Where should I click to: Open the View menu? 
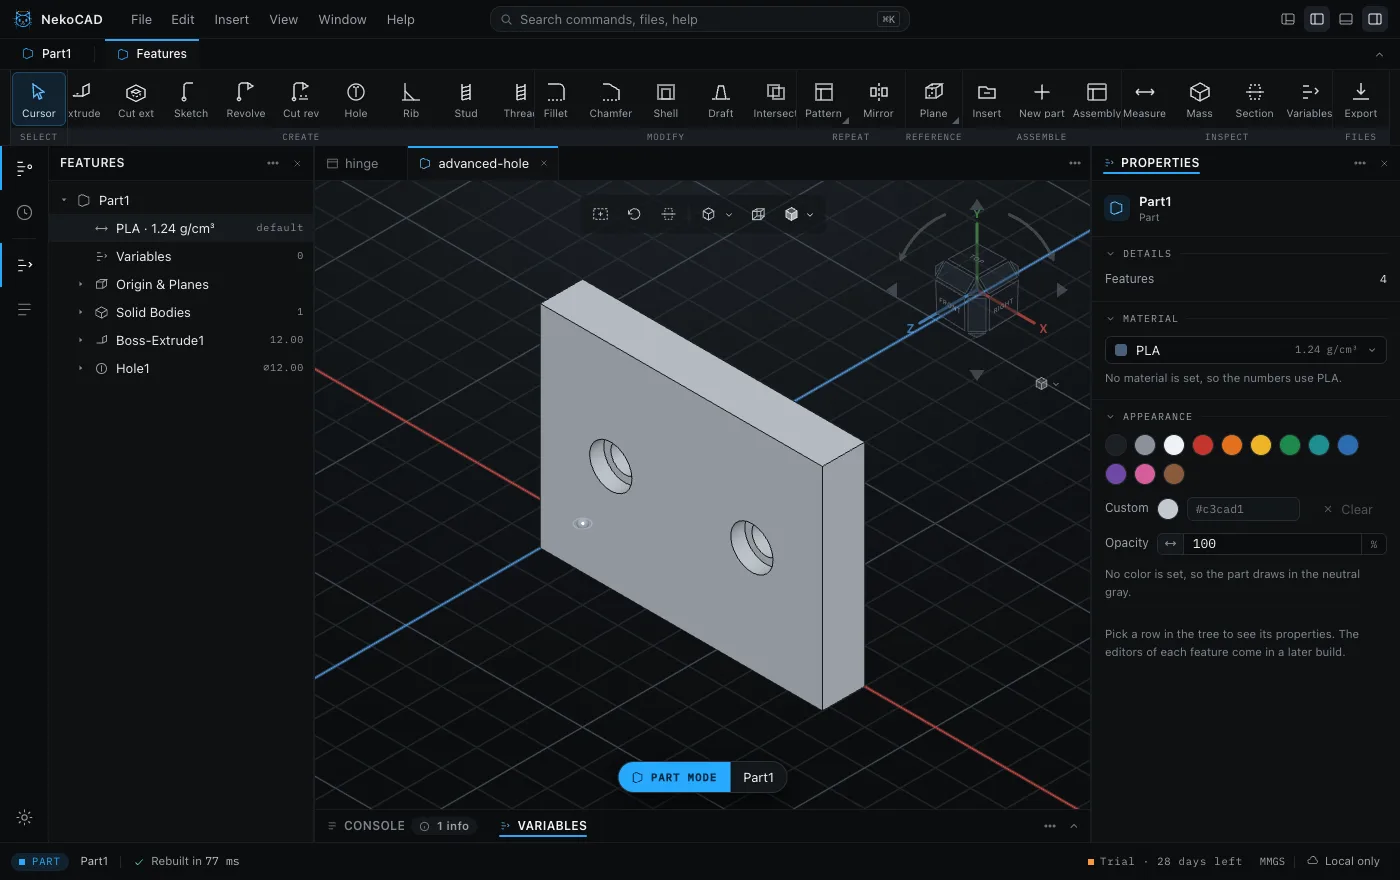284,19
